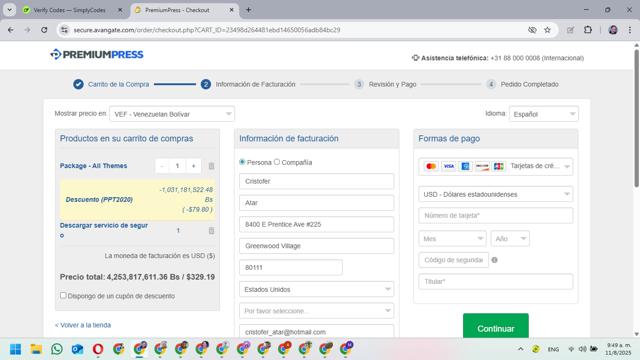640x360 pixels.
Task: Check Dispongo de un cupón de descuento
Action: 63,295
